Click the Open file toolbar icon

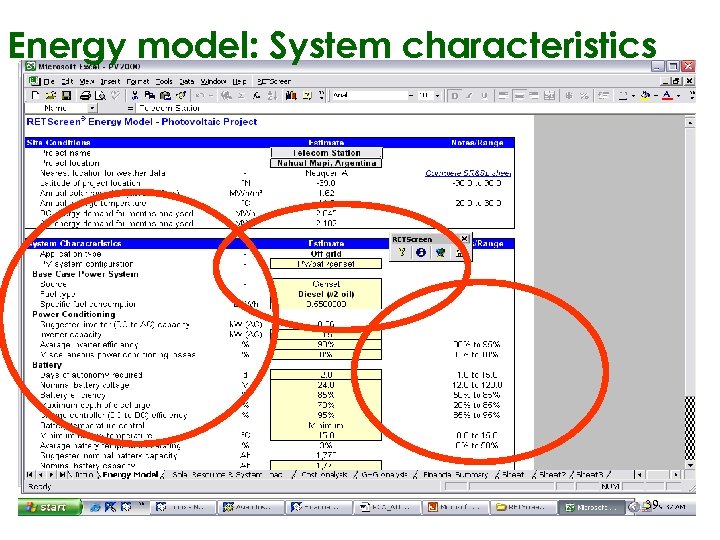[51, 96]
